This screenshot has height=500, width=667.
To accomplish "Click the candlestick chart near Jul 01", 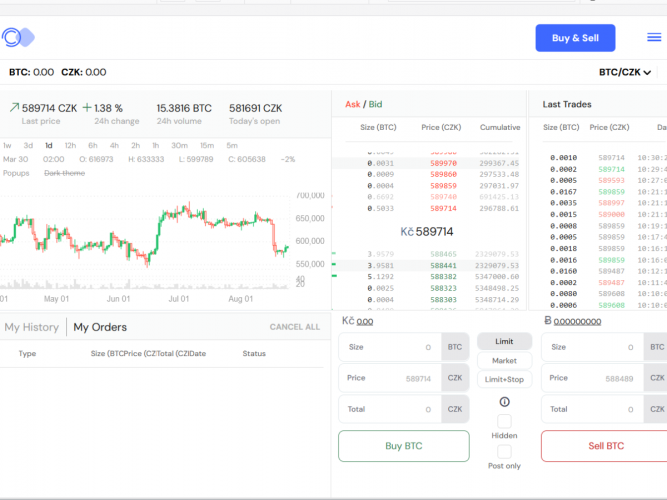I will click(x=179, y=213).
